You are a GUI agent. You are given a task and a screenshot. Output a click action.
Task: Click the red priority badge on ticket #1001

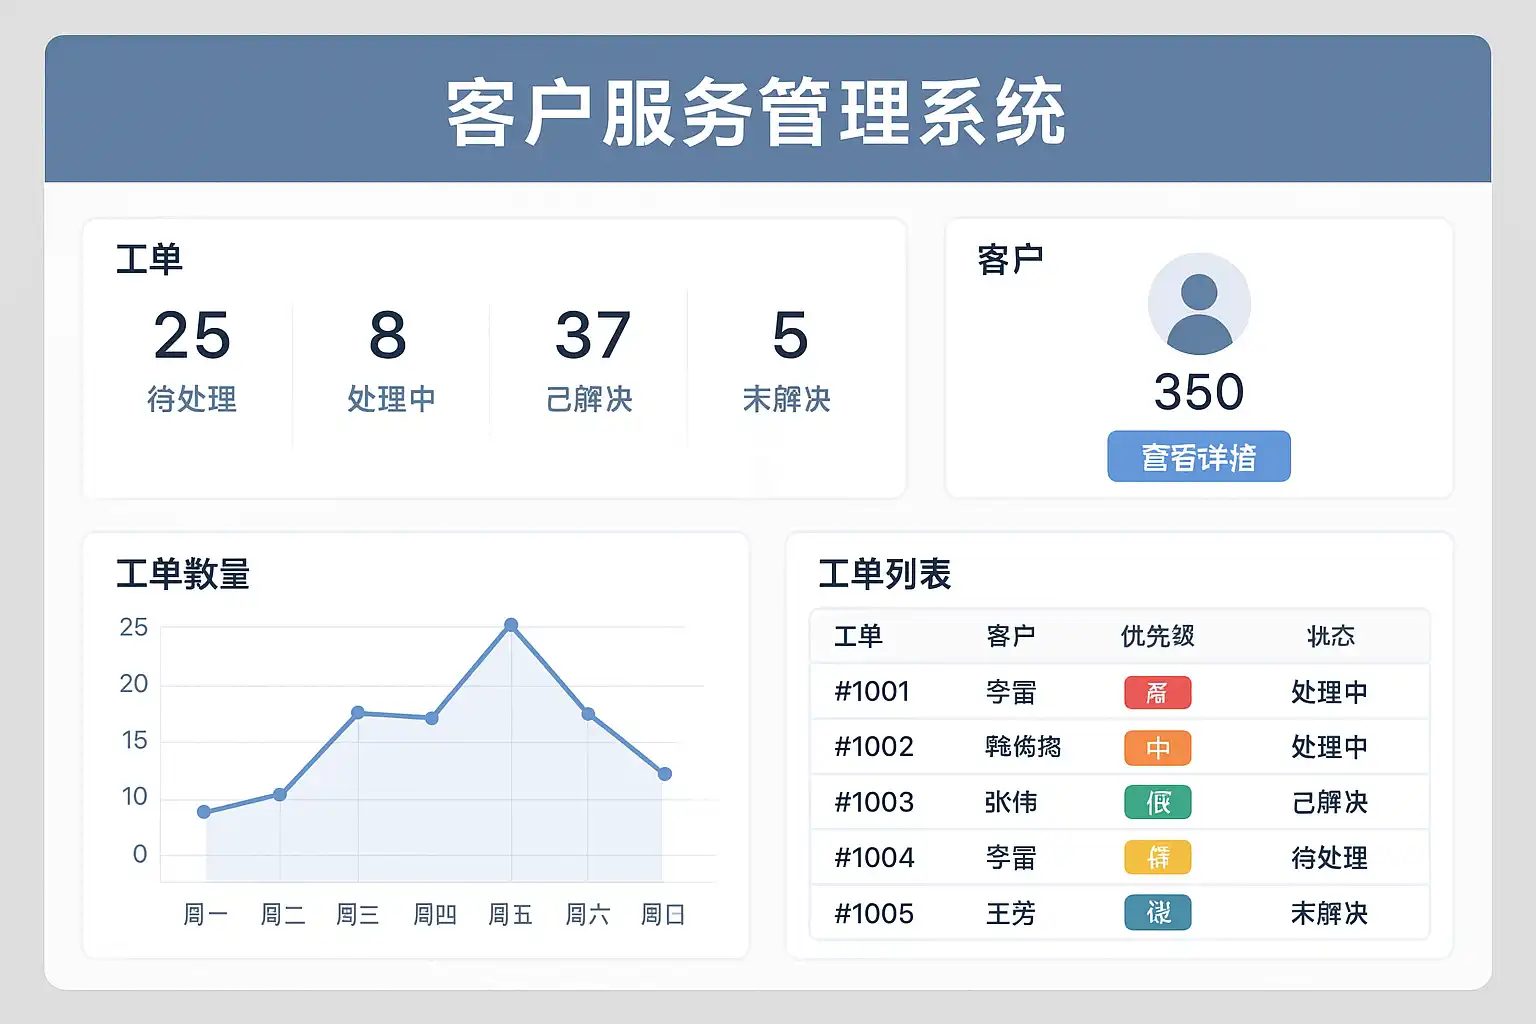[1157, 693]
